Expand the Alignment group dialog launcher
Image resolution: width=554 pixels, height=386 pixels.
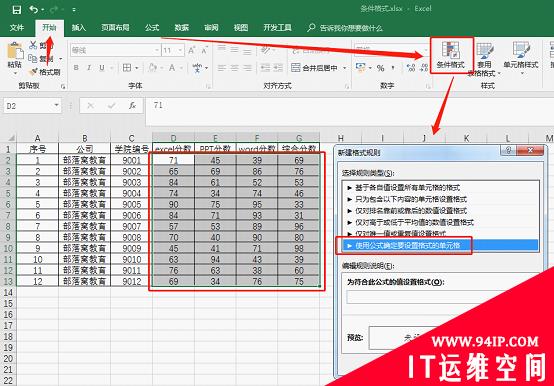pyautogui.click(x=347, y=87)
